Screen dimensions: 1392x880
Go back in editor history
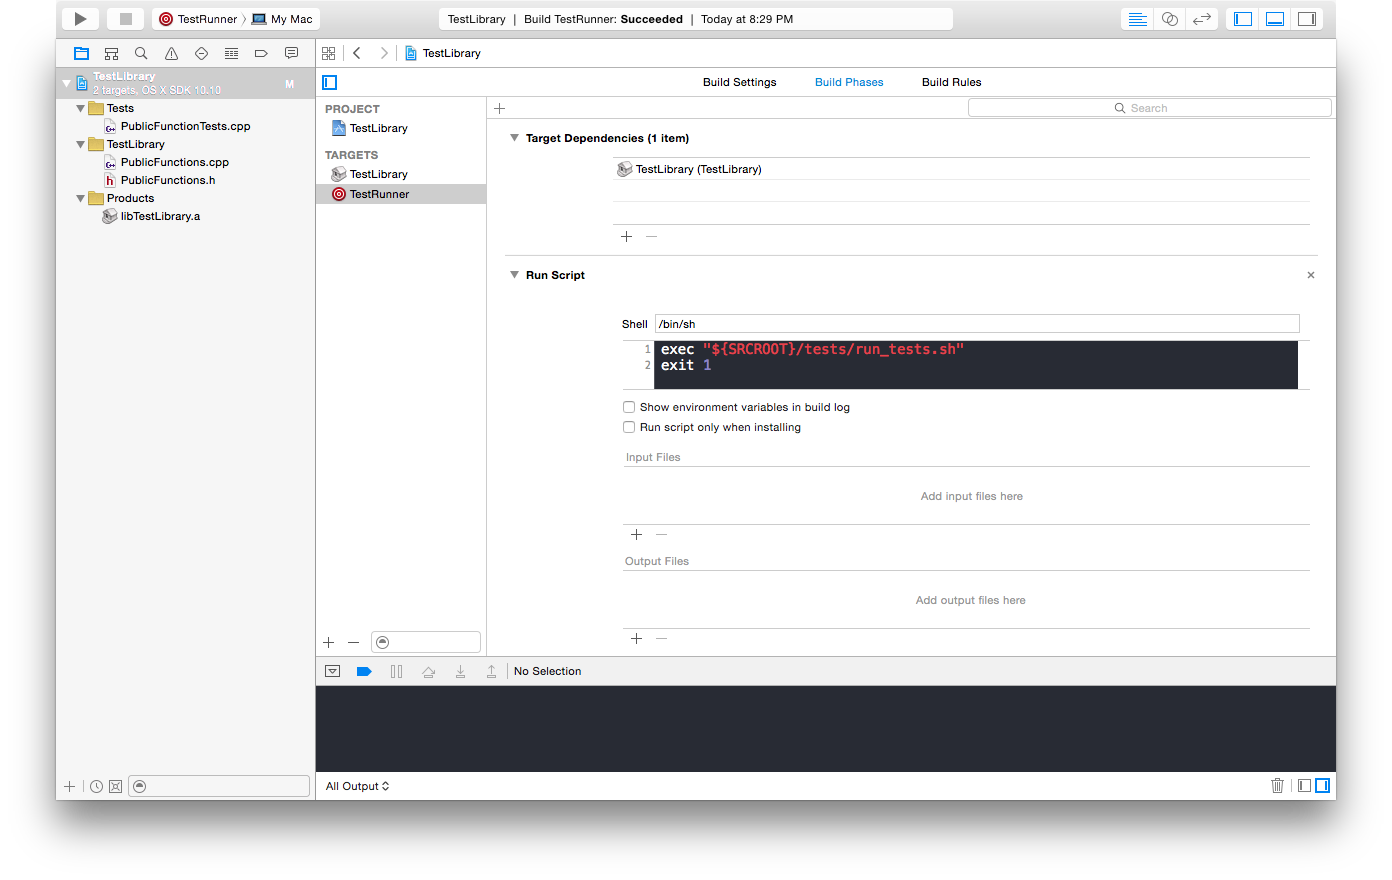[x=357, y=53]
